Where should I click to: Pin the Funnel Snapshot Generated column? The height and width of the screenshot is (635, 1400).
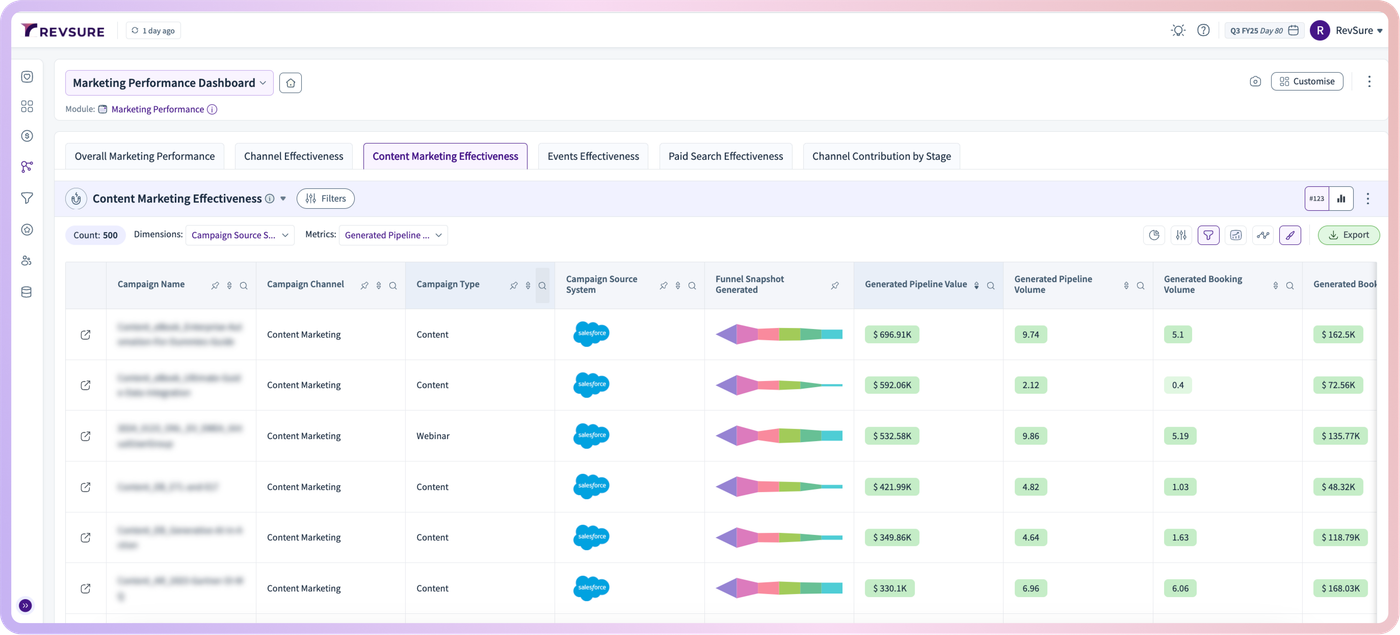click(x=835, y=286)
